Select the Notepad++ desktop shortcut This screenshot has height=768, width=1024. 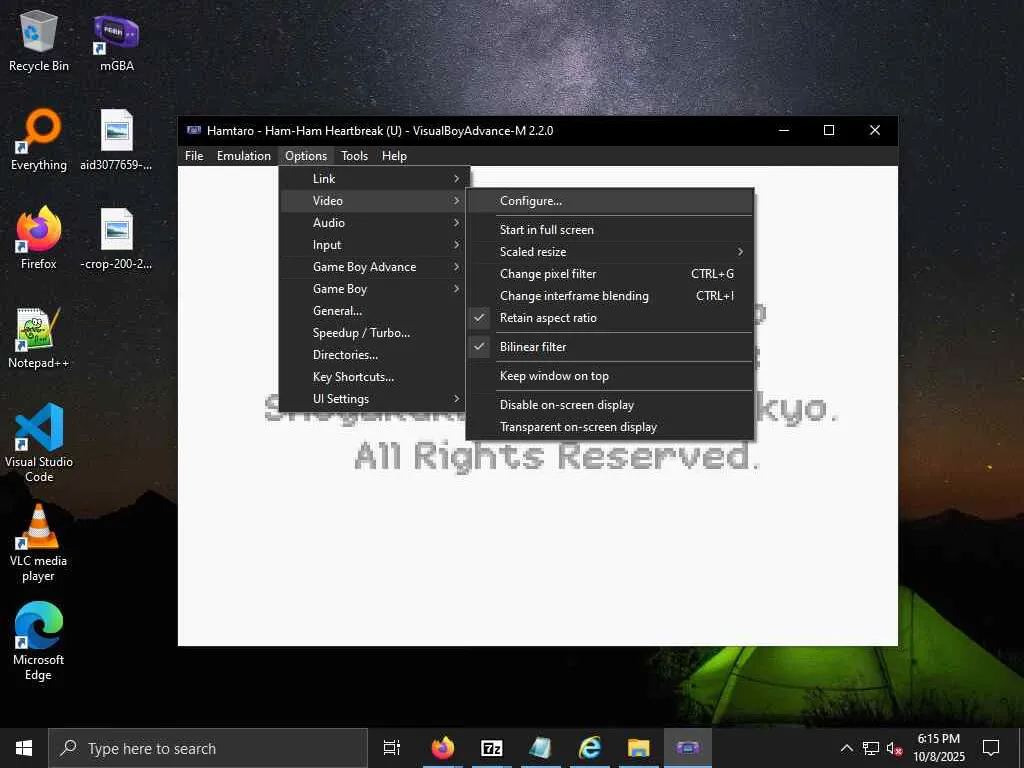(39, 338)
